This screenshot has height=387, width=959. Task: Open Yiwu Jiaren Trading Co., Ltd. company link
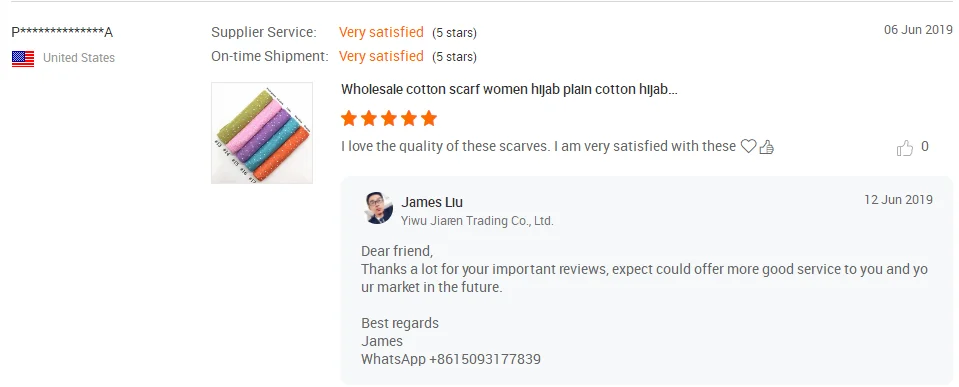coord(477,221)
